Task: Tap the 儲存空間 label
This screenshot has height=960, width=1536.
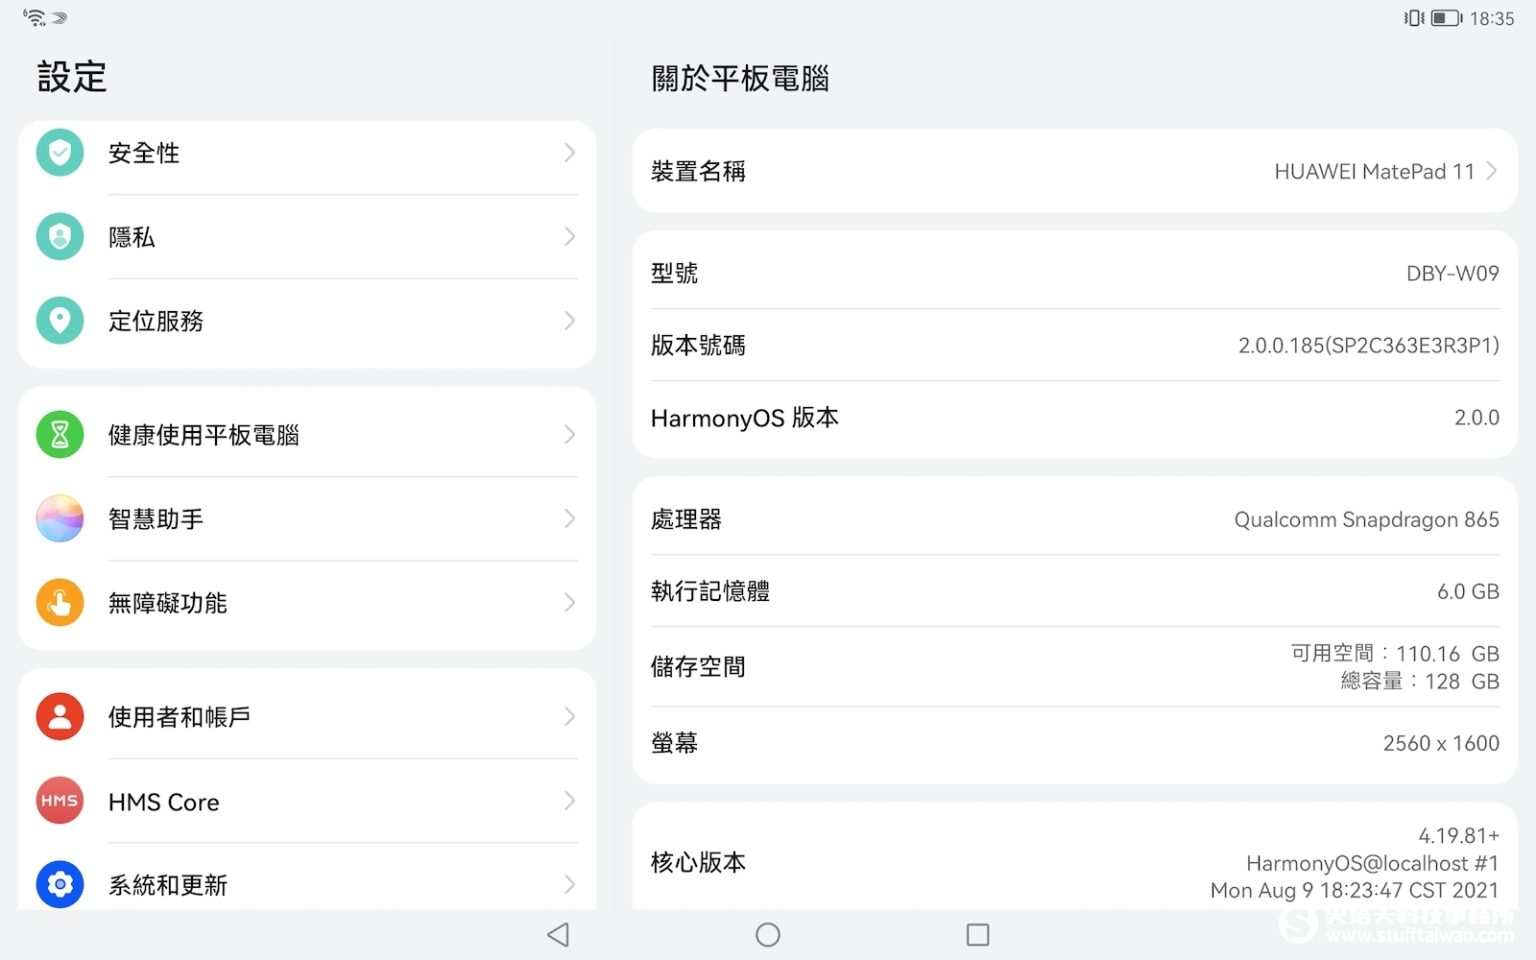Action: pos(698,667)
